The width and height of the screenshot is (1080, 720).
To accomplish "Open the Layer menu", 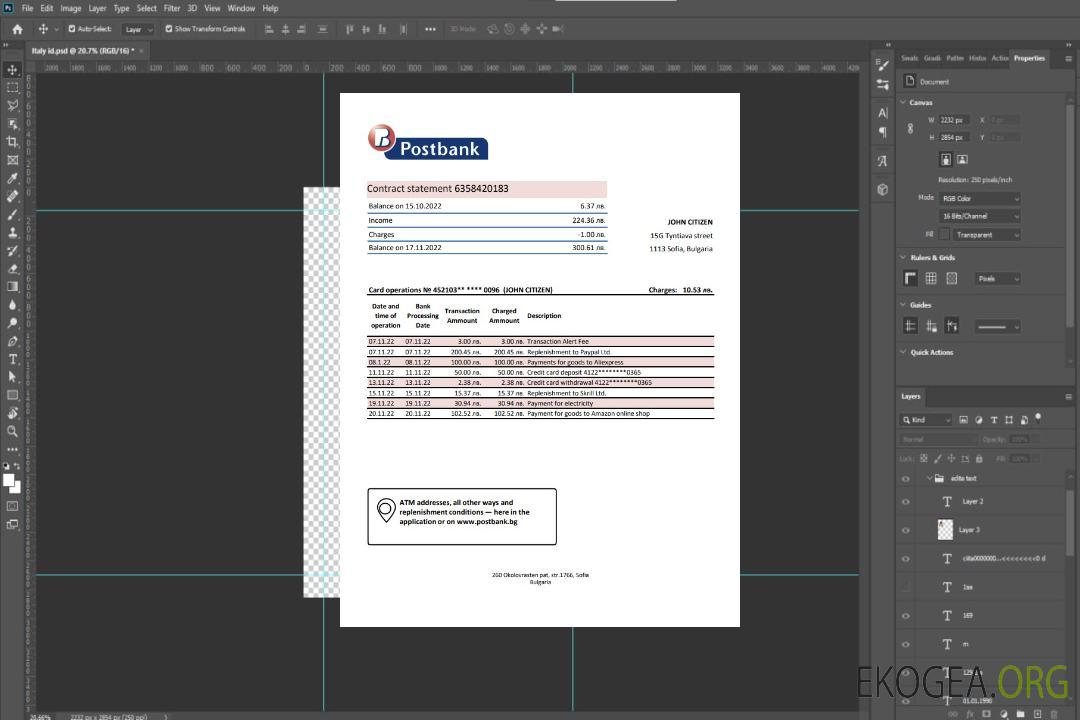I will [x=97, y=8].
